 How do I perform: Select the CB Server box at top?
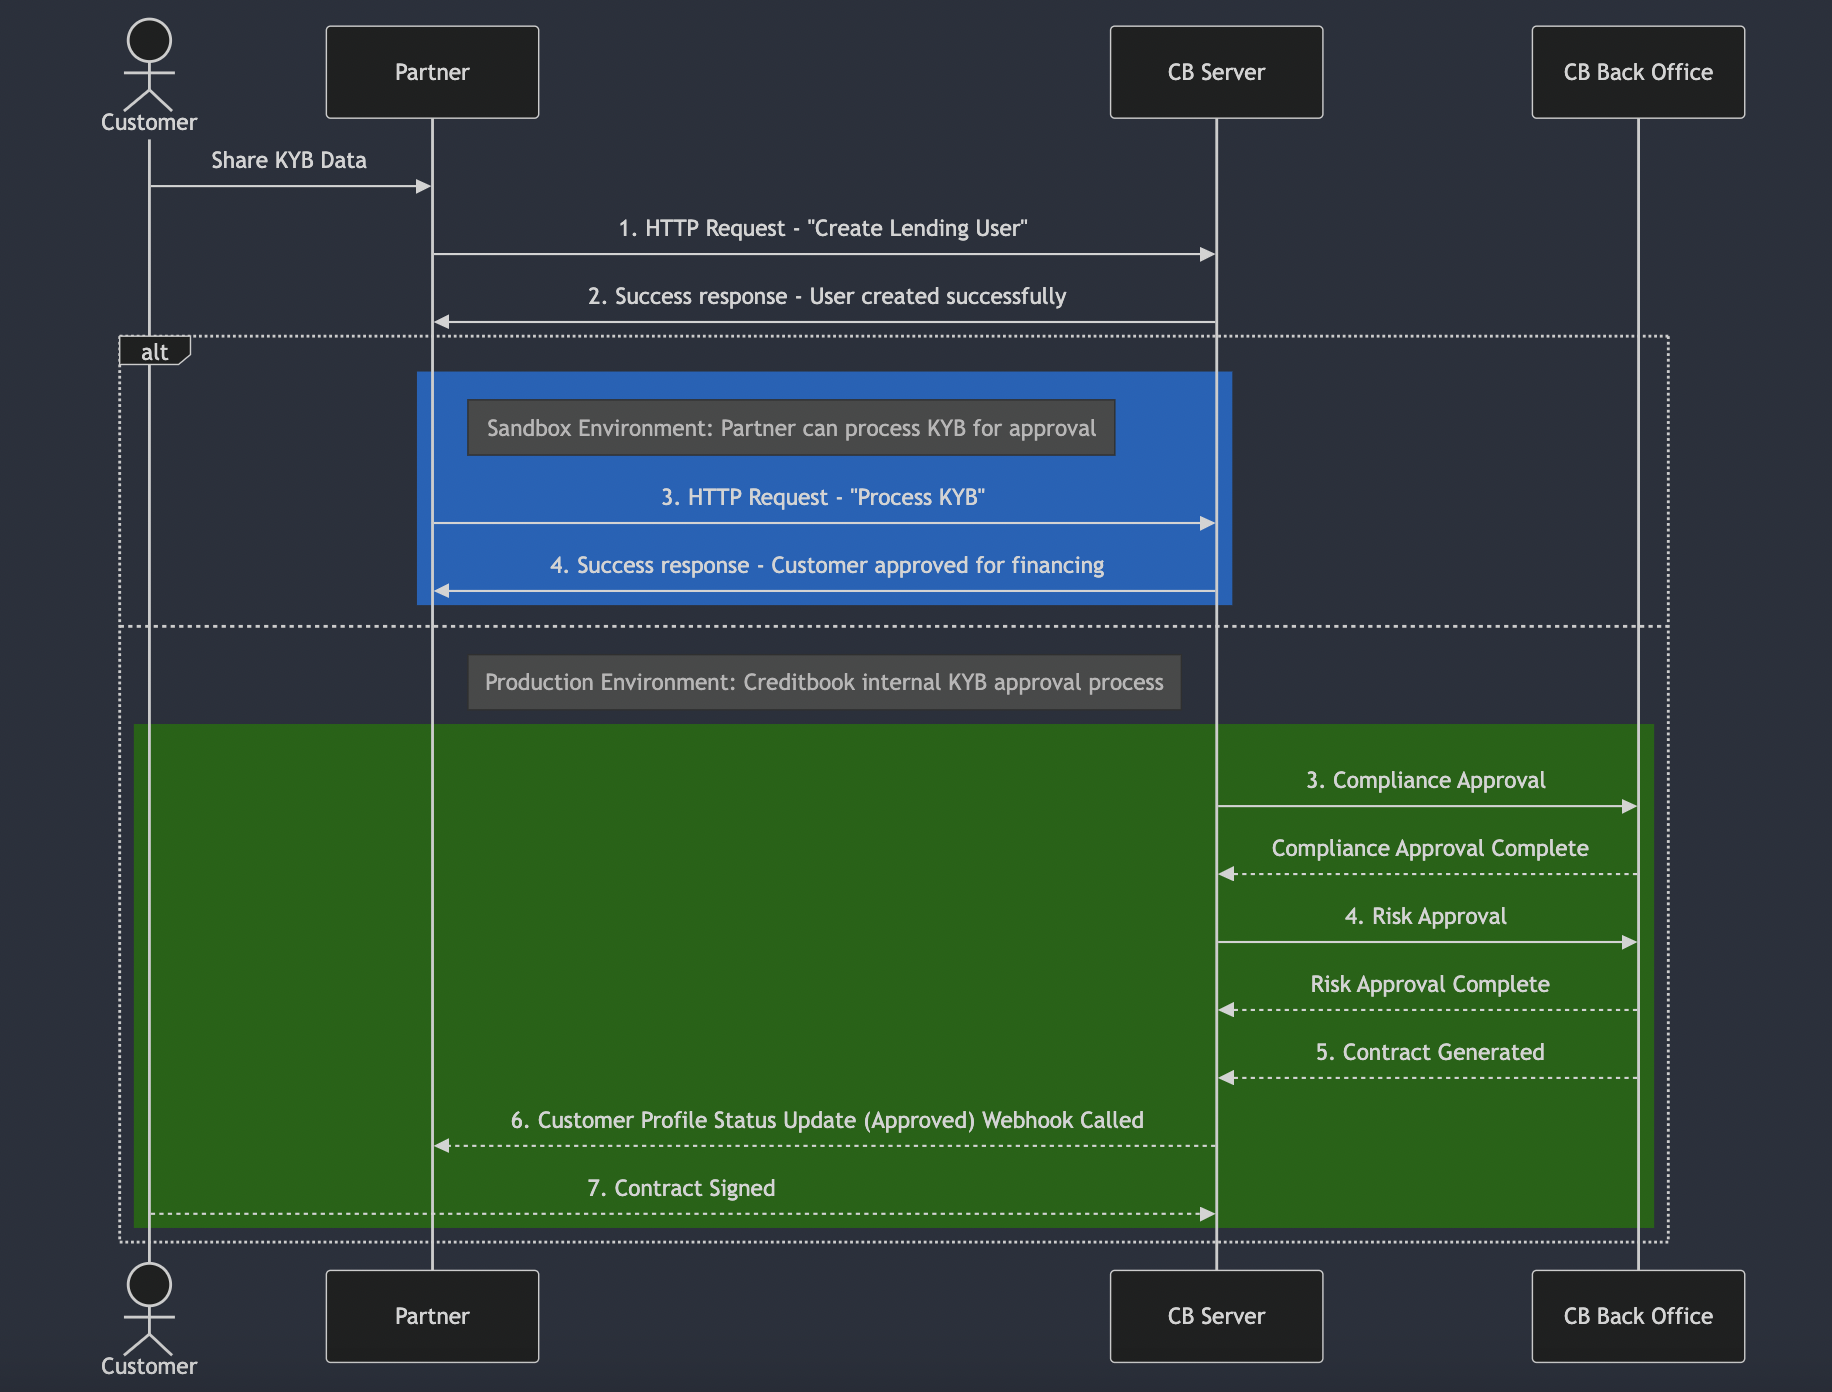(x=1215, y=71)
